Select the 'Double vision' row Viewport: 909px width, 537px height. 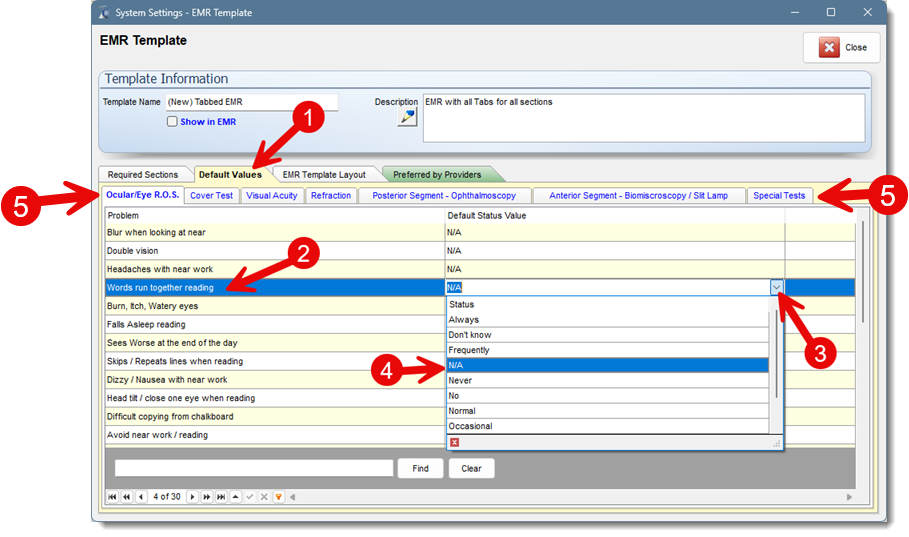tap(480, 251)
